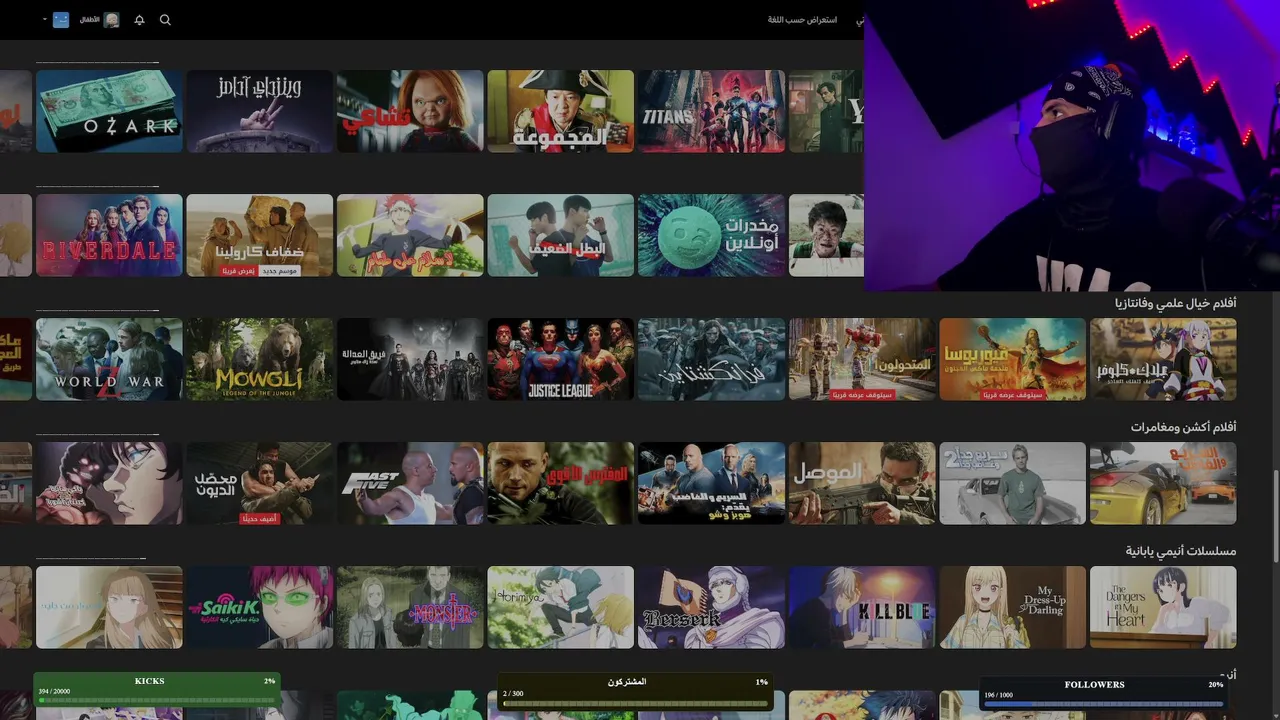Expand the profile dropdown caret
Viewport: 1280px width, 720px height.
tap(45, 20)
